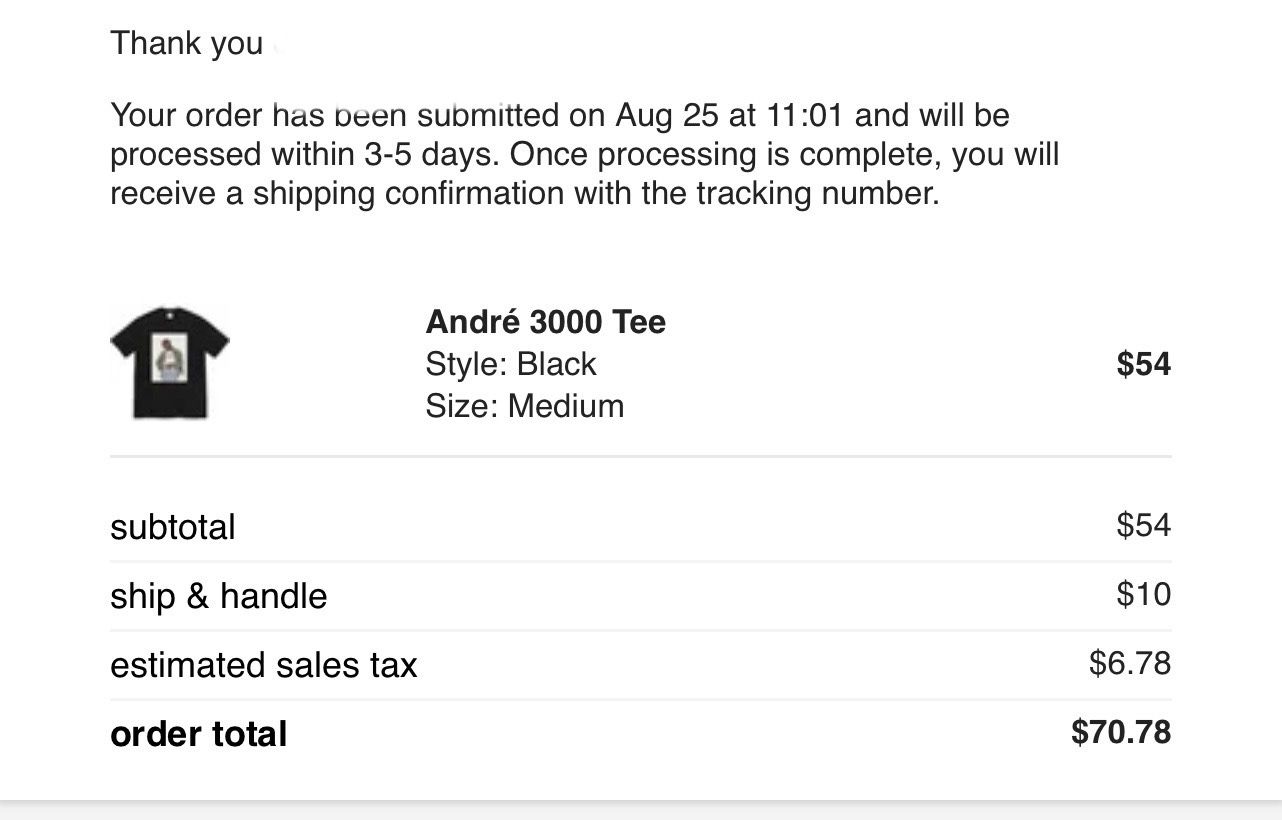Click the black André 3000 tee thumbnail
Image resolution: width=1282 pixels, height=820 pixels.
point(170,362)
